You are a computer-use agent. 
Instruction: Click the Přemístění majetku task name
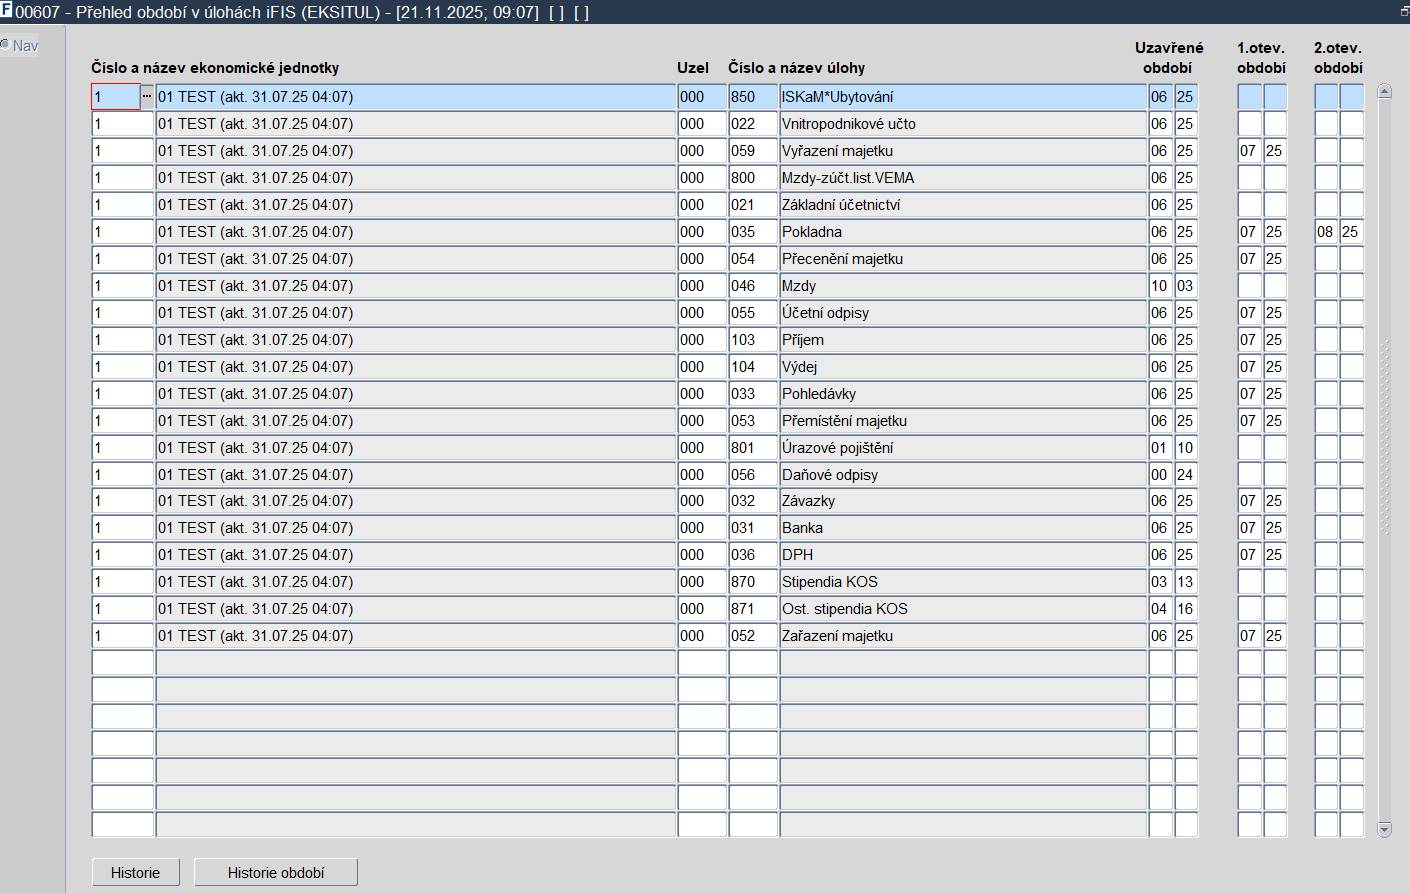pyautogui.click(x=963, y=421)
